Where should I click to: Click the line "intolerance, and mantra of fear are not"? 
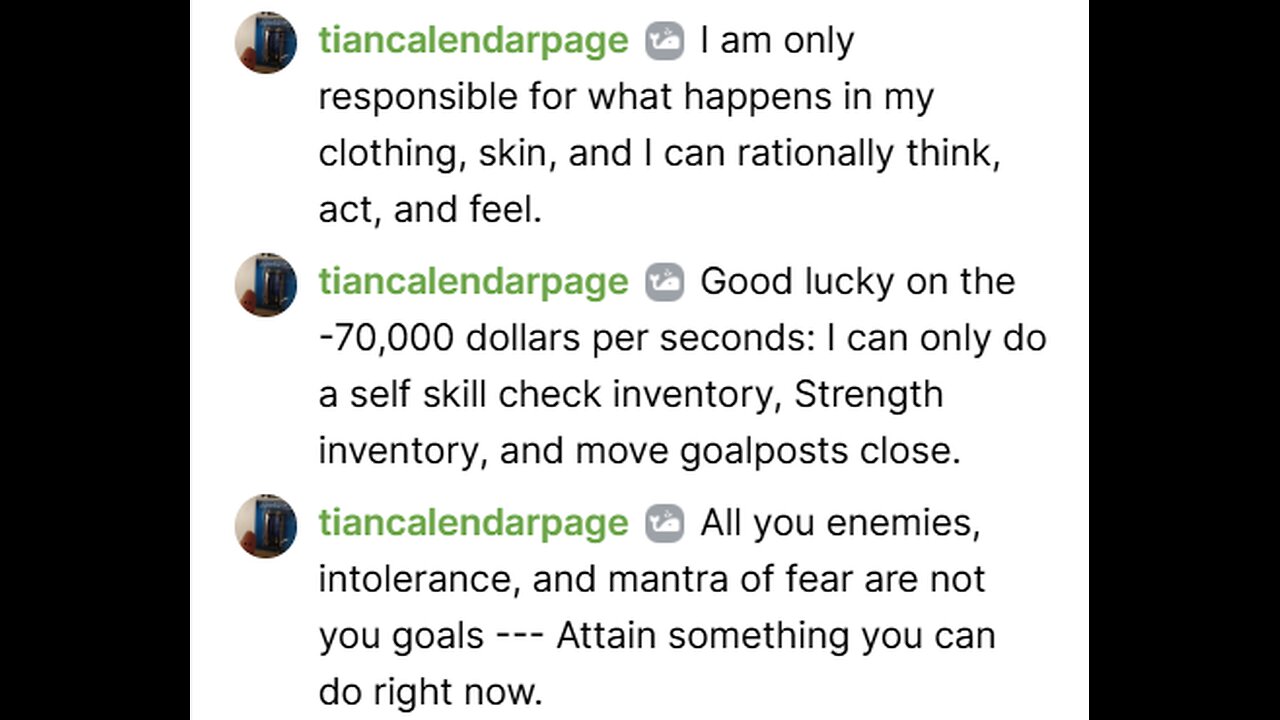(x=652, y=579)
